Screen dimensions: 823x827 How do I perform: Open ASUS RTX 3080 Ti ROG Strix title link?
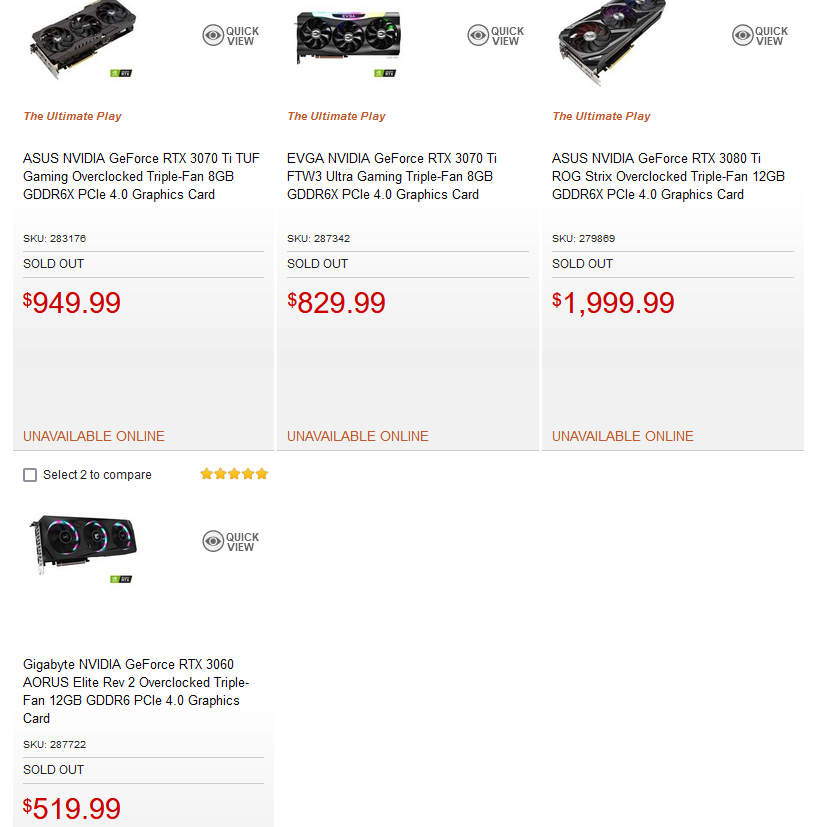[x=668, y=176]
